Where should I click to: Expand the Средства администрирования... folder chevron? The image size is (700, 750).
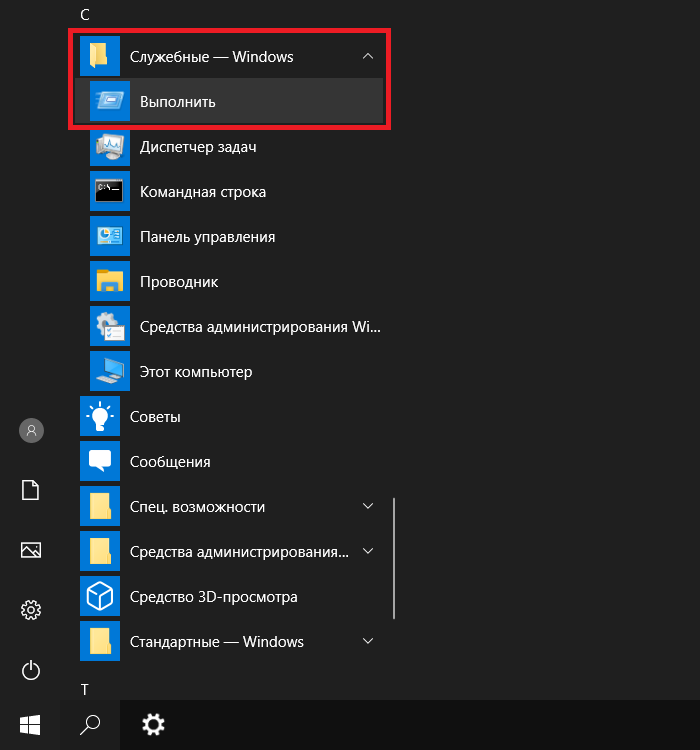(x=367, y=551)
